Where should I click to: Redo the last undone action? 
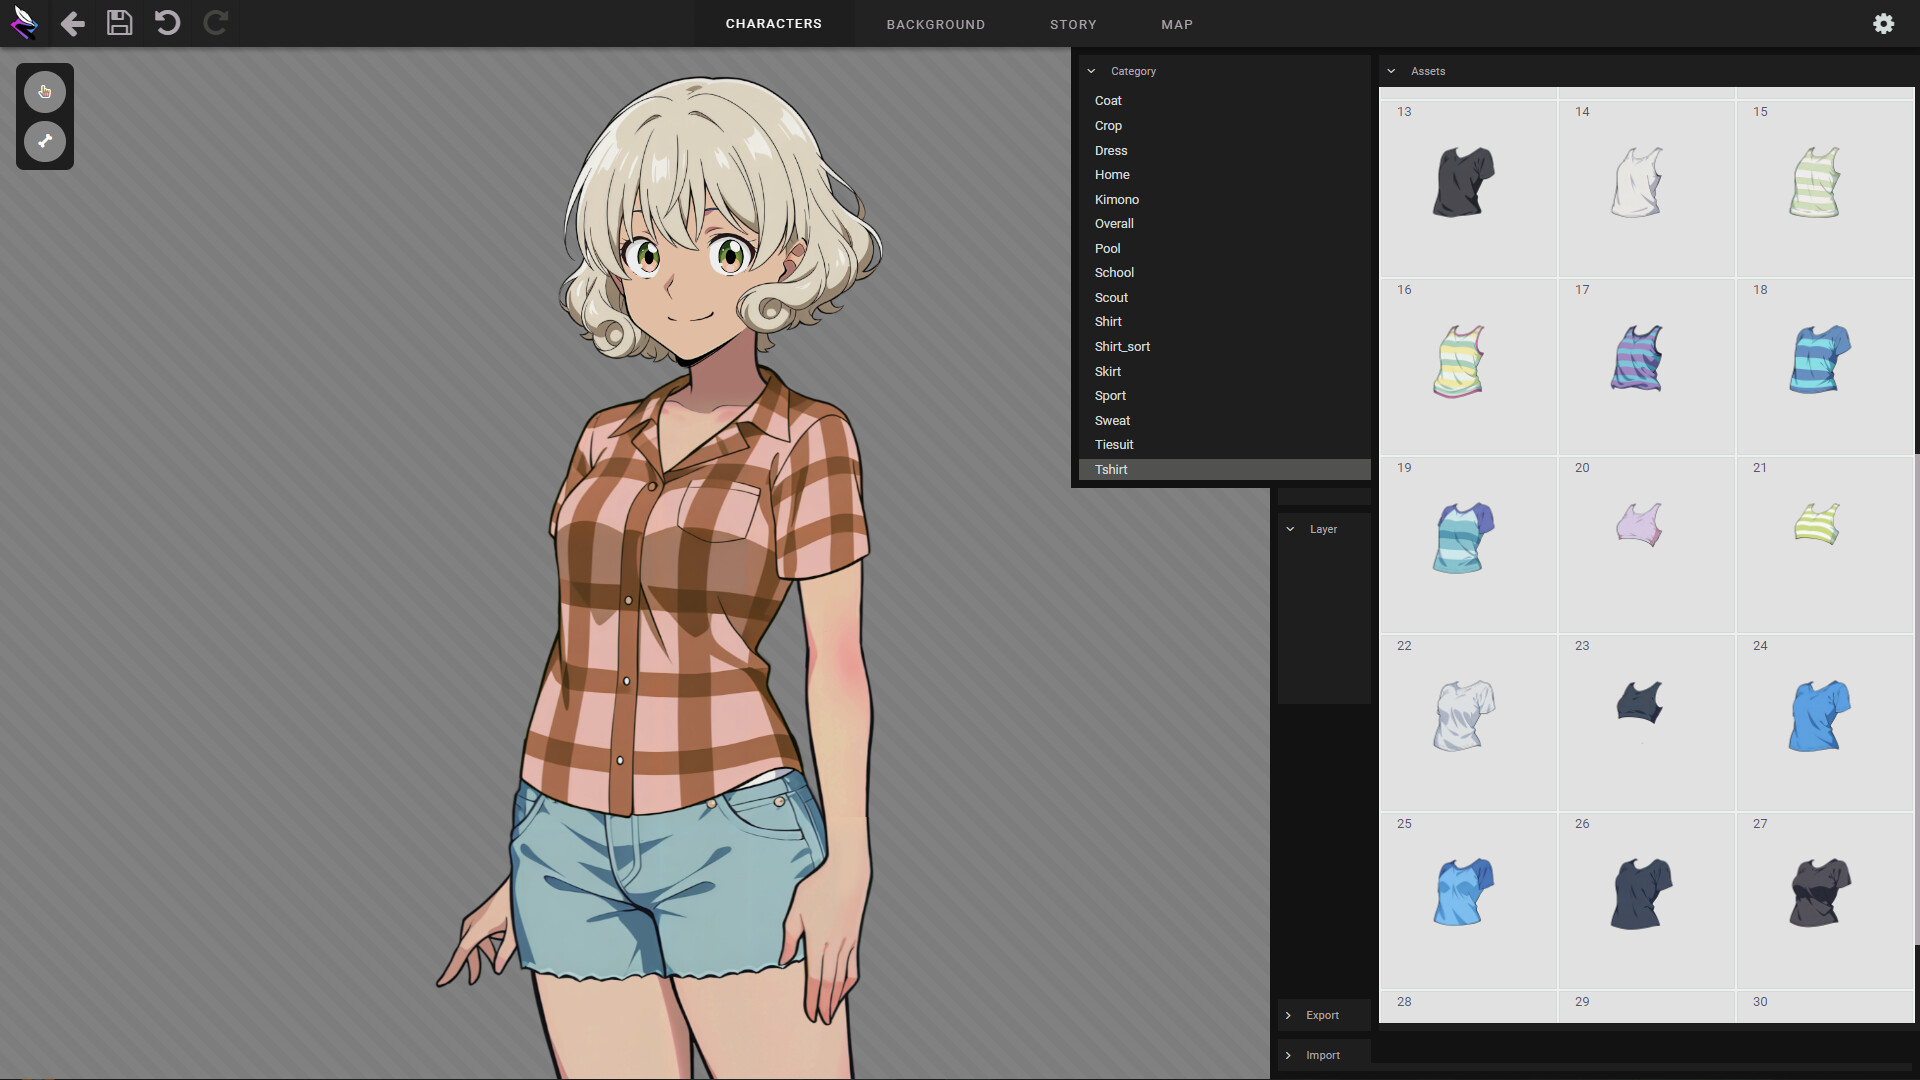215,23
